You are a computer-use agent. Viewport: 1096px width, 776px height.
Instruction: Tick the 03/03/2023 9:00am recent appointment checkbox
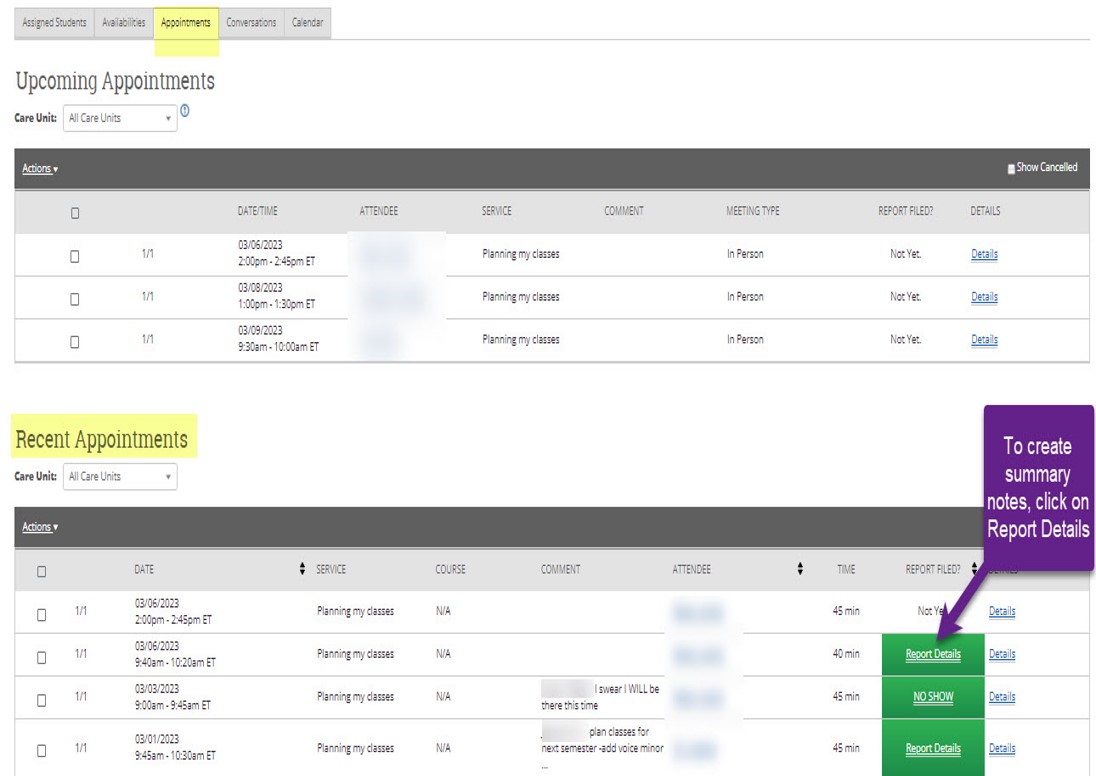pos(41,699)
